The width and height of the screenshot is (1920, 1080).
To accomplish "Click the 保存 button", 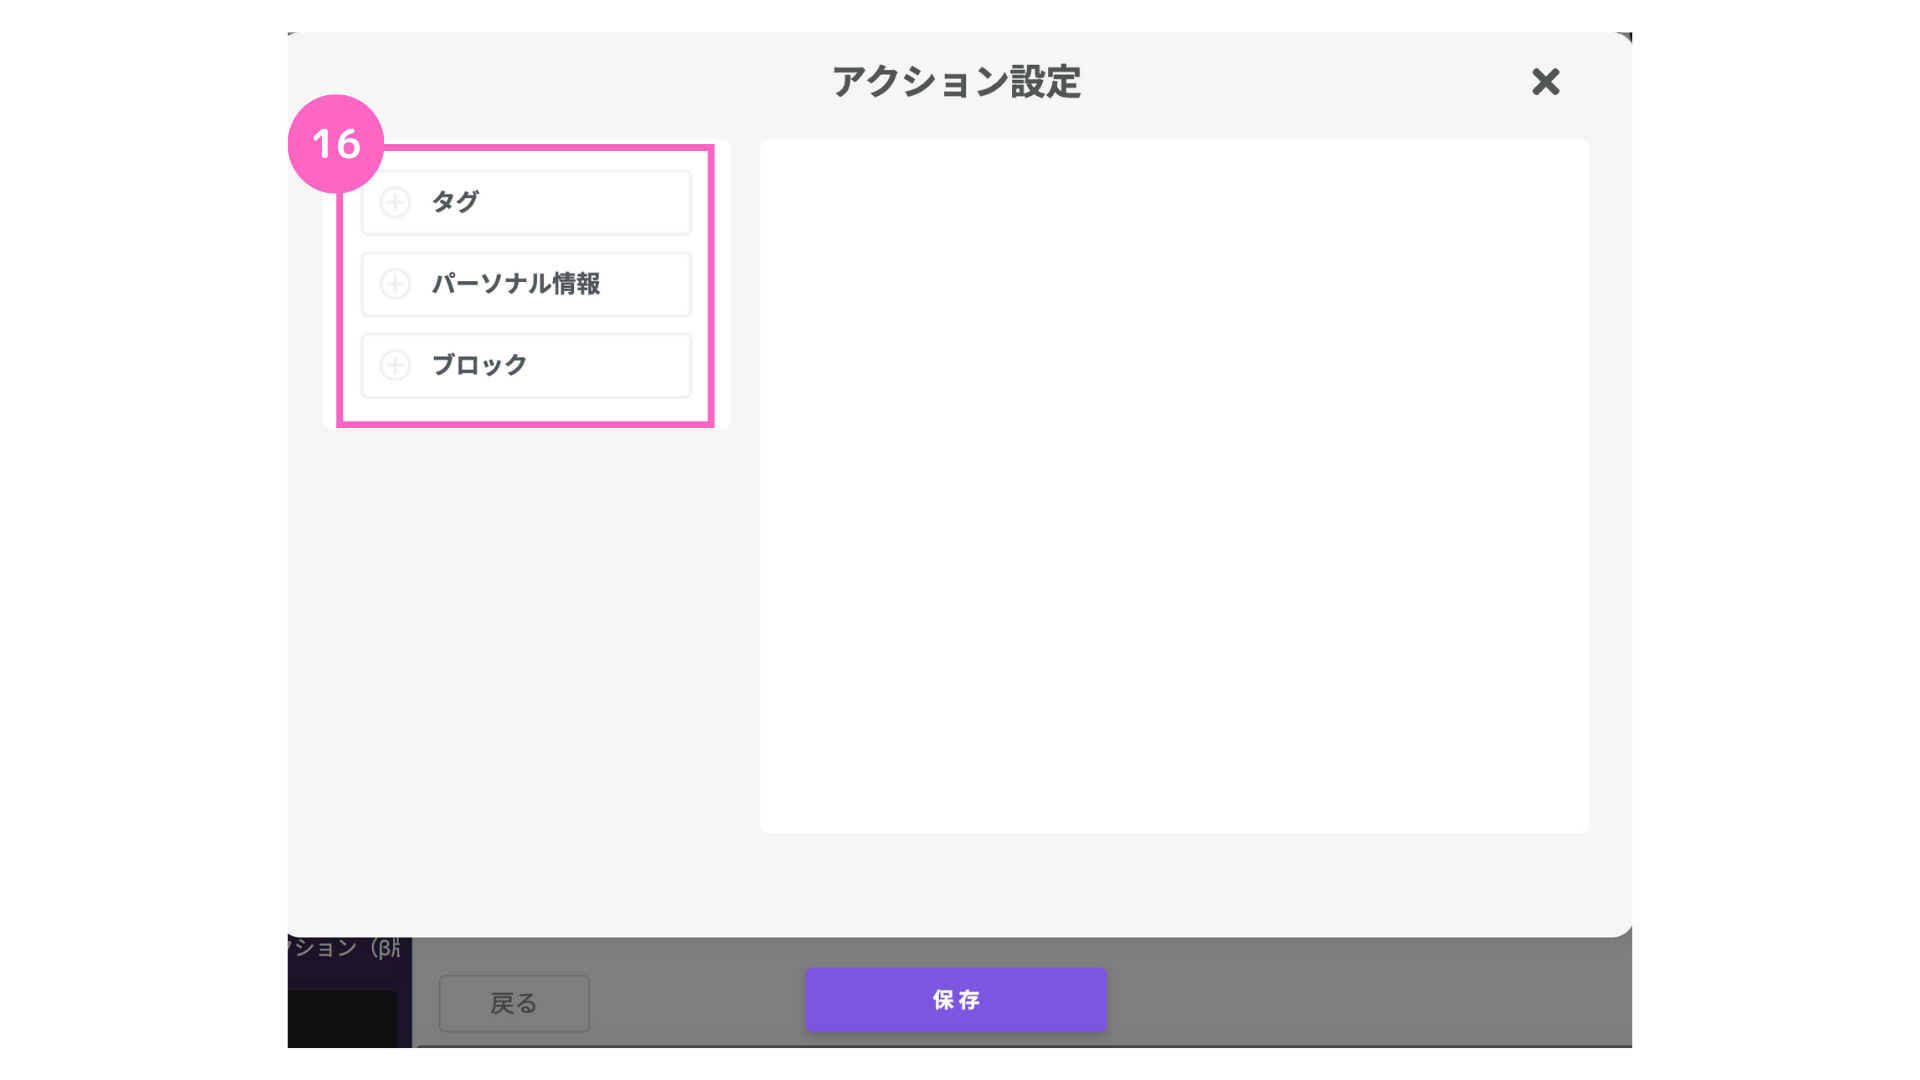I will (x=956, y=1000).
